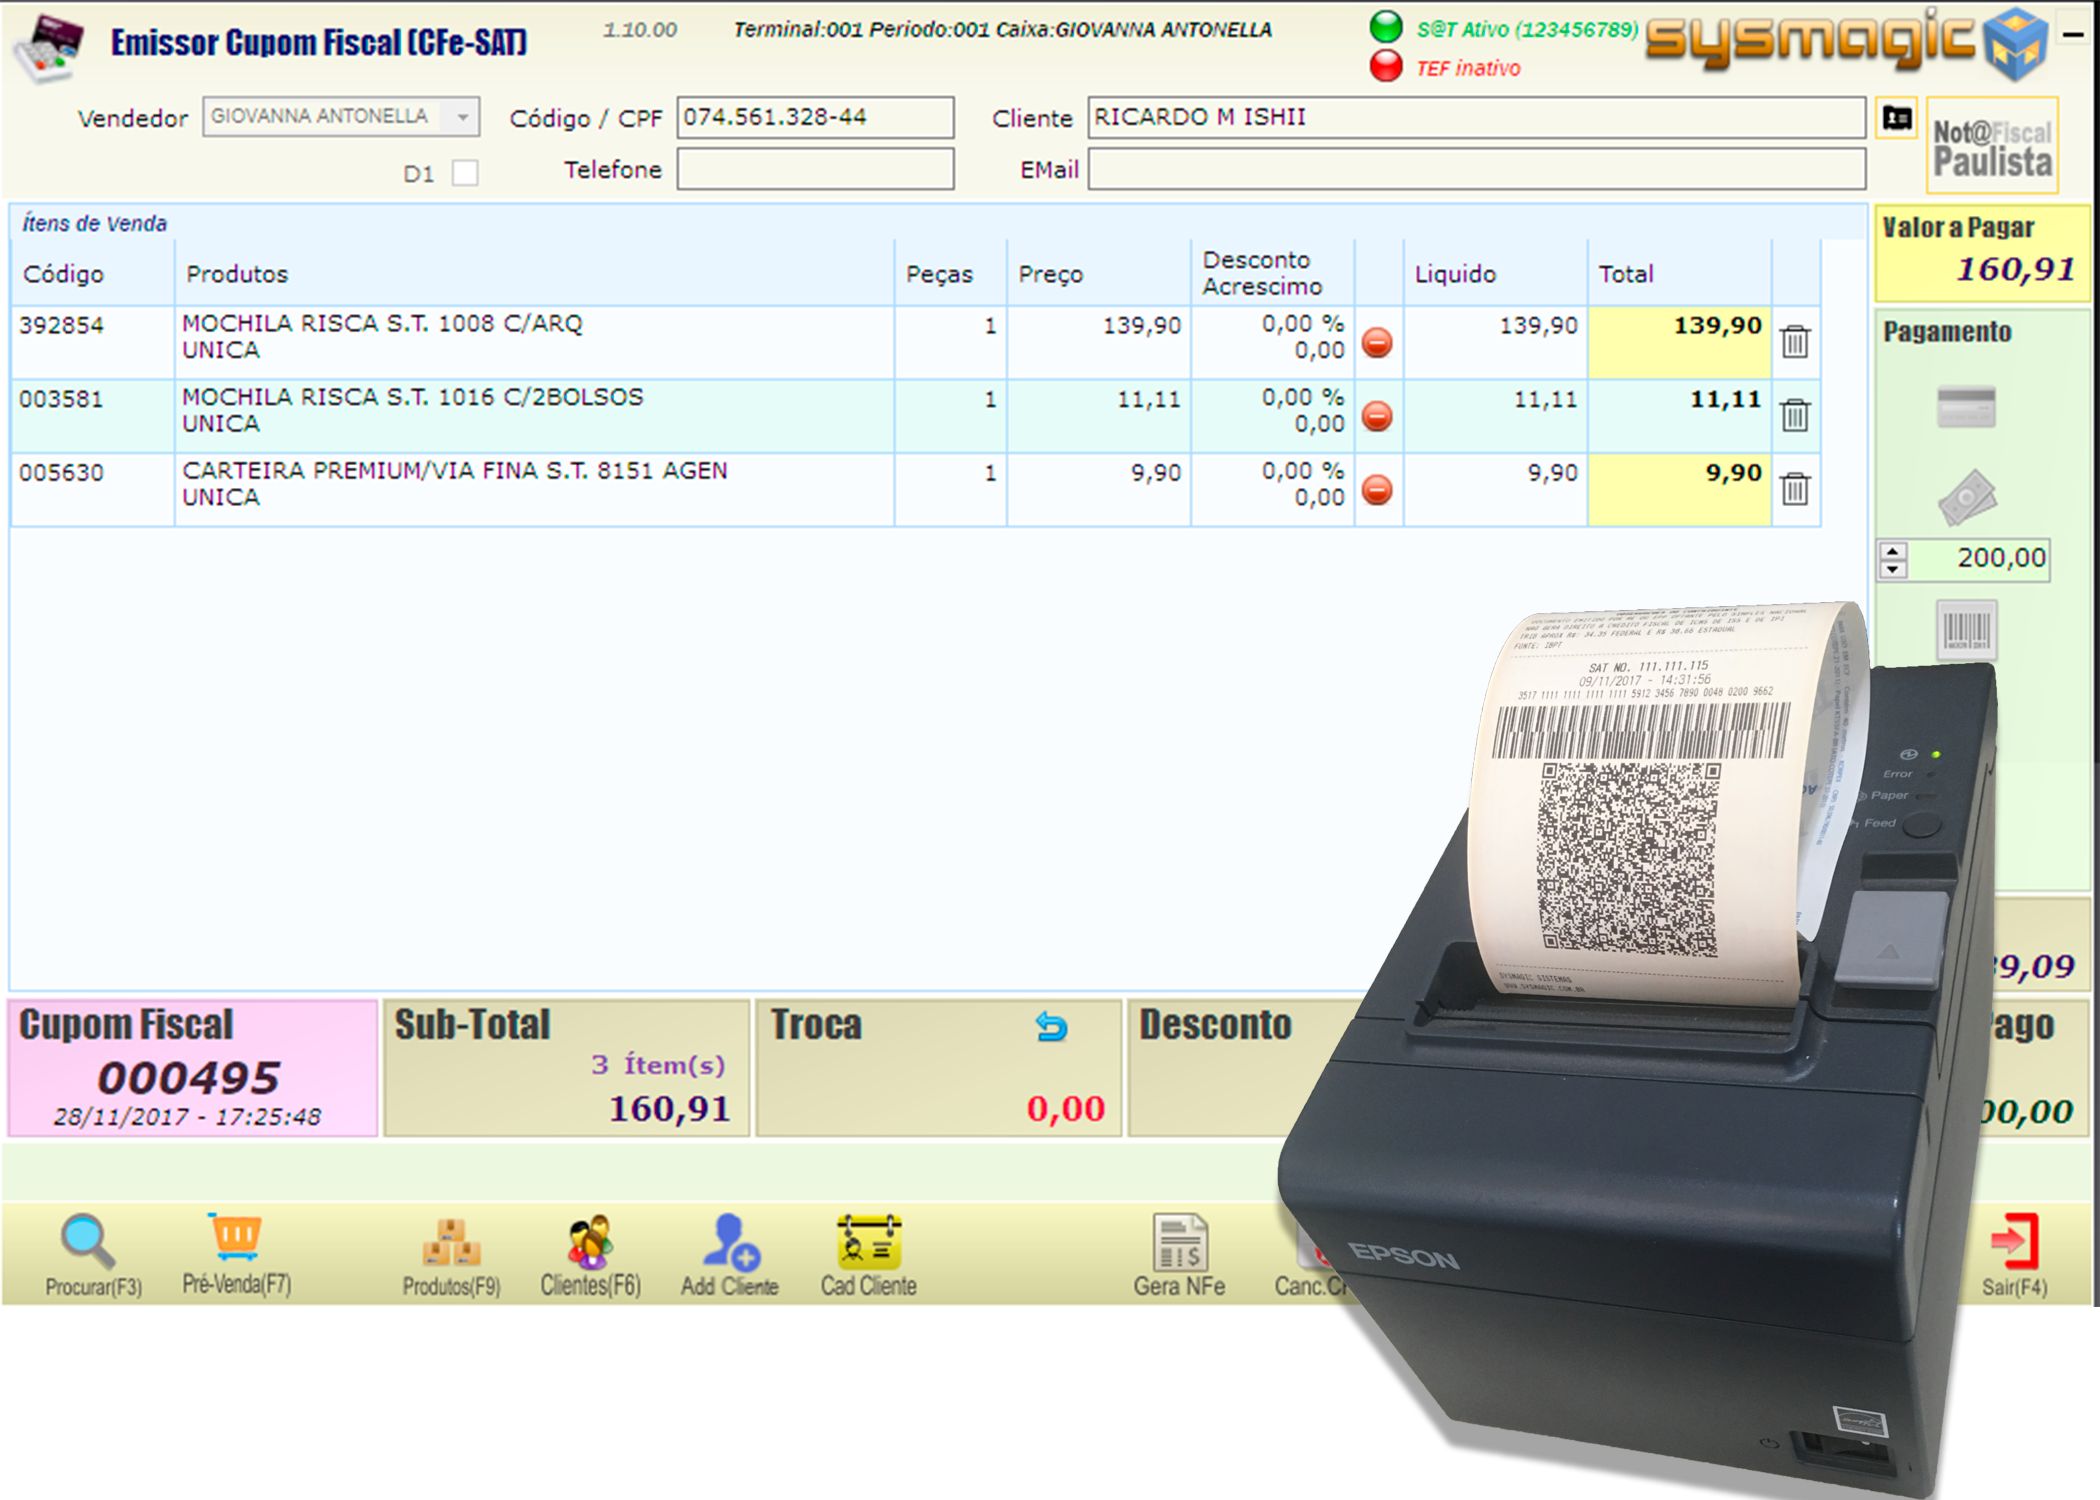Click the TEF inativo red status light
This screenshot has height=1500, width=2100.
(1386, 66)
